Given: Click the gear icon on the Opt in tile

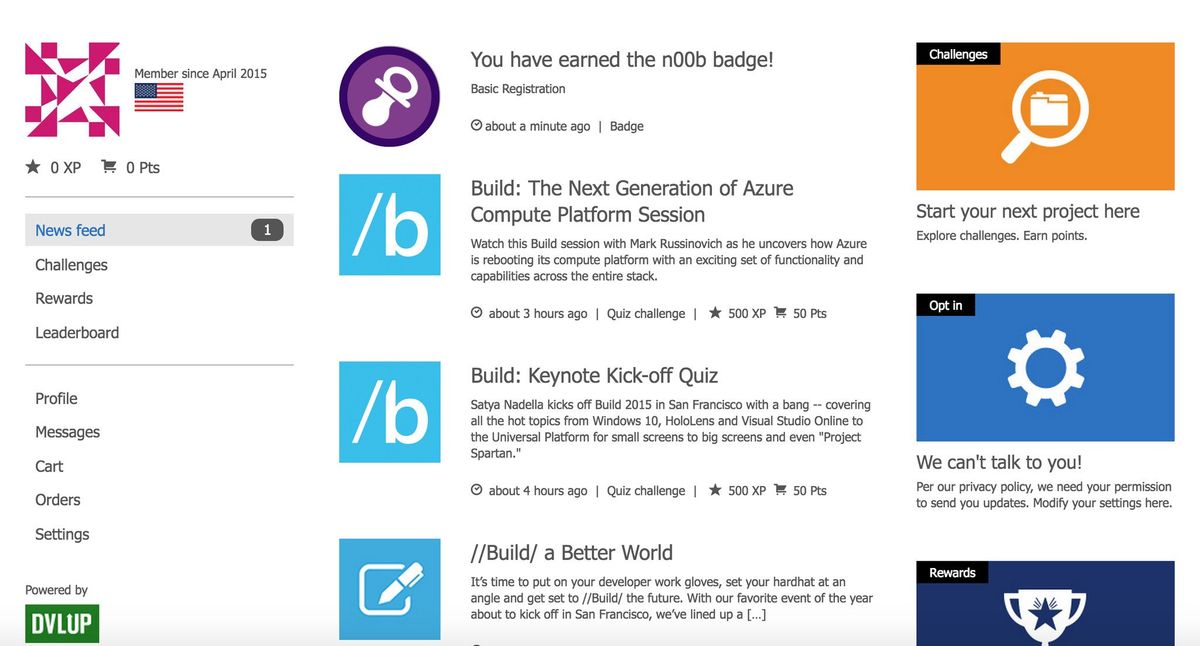Looking at the screenshot, I should 1046,368.
